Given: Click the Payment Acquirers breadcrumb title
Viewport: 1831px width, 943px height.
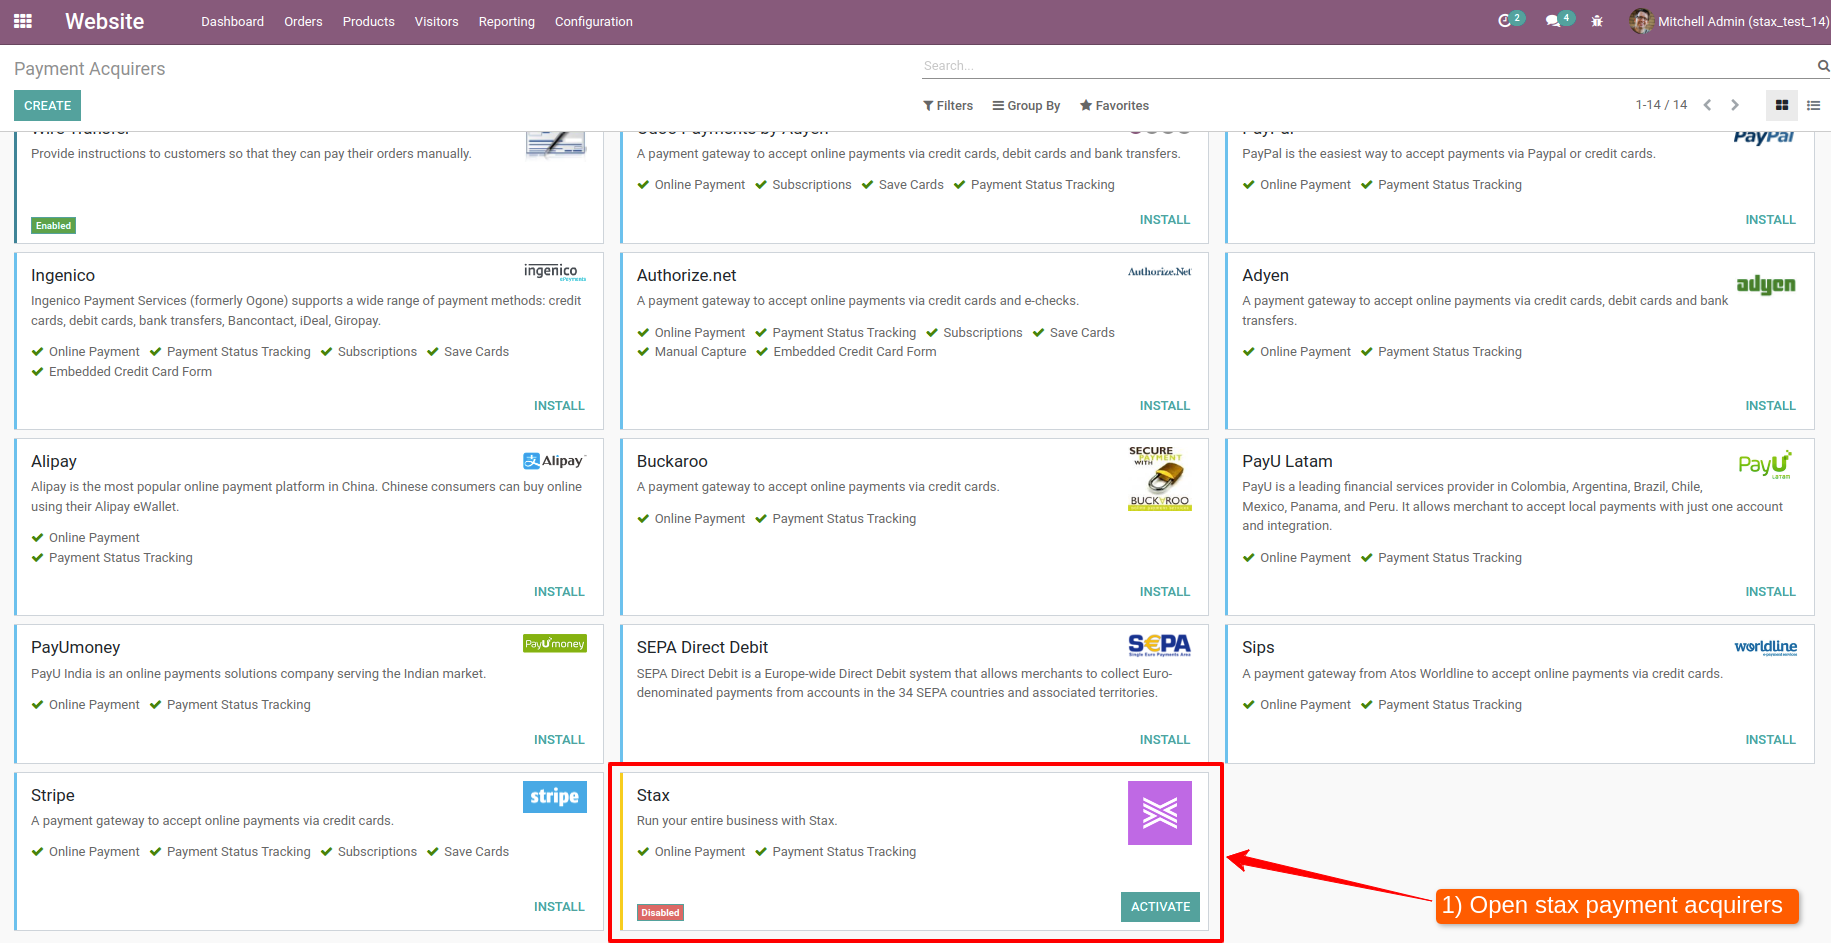Looking at the screenshot, I should pyautogui.click(x=89, y=68).
